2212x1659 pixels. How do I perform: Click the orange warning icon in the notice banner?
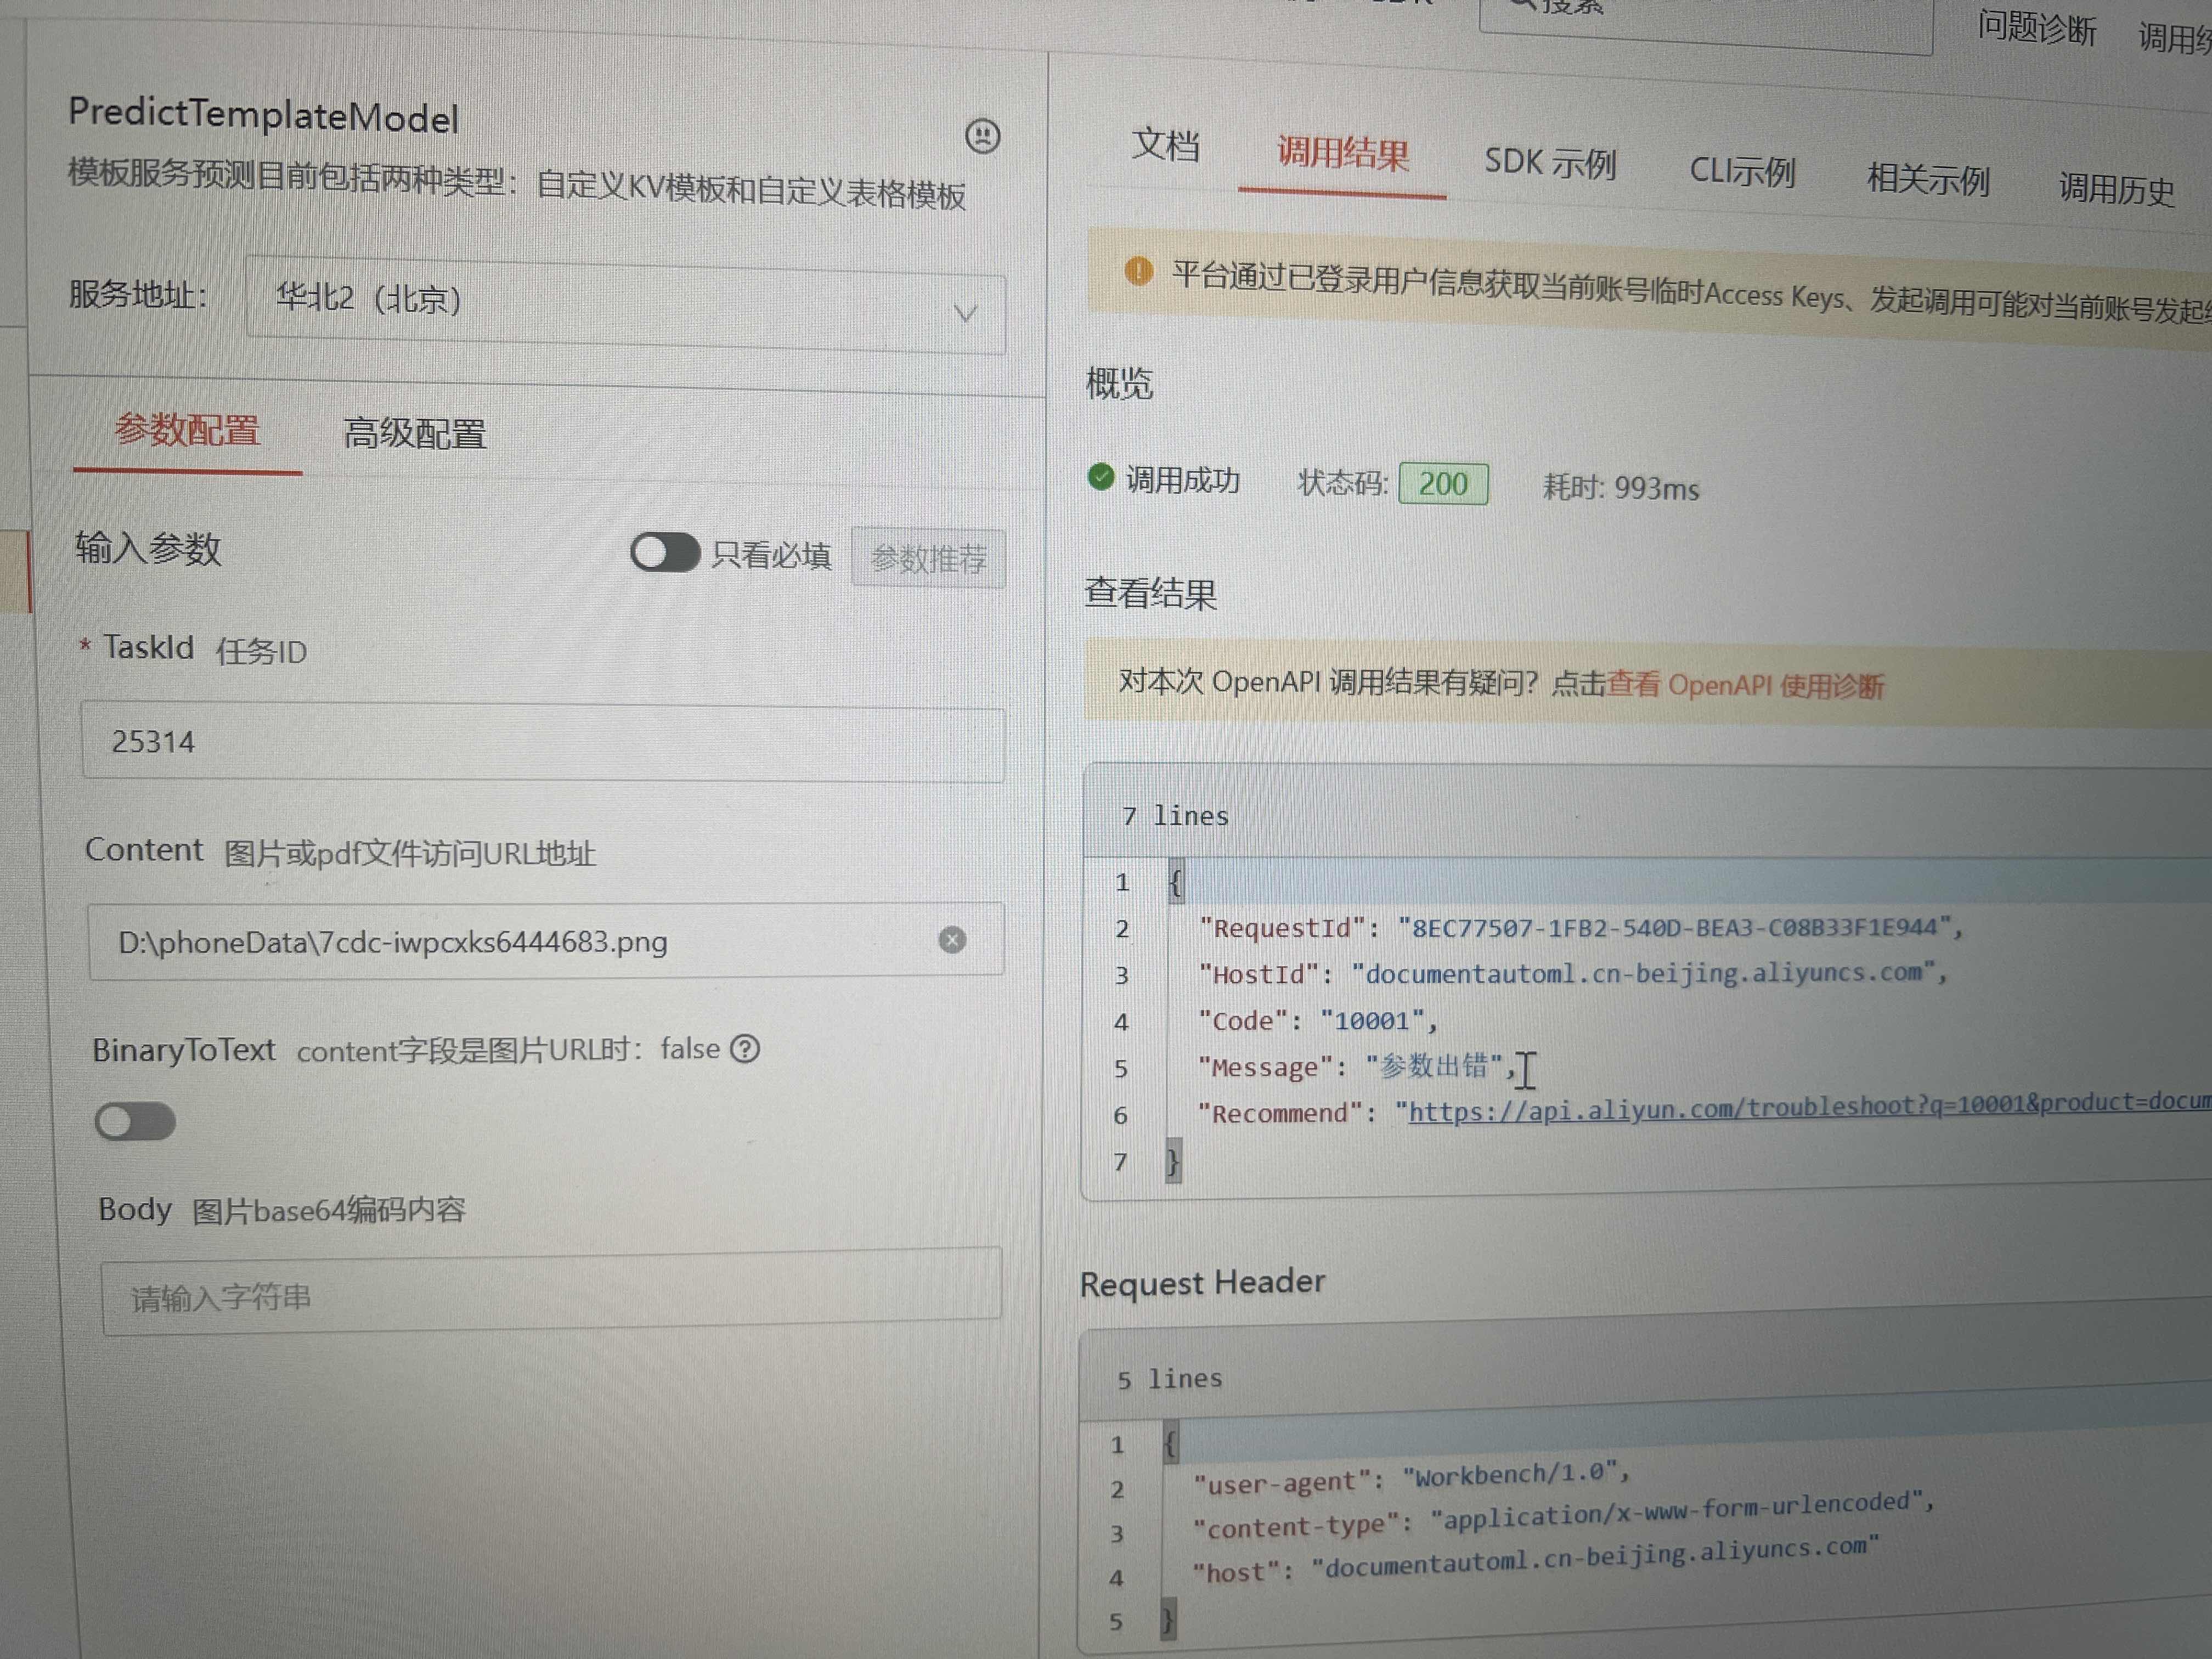pyautogui.click(x=1138, y=270)
